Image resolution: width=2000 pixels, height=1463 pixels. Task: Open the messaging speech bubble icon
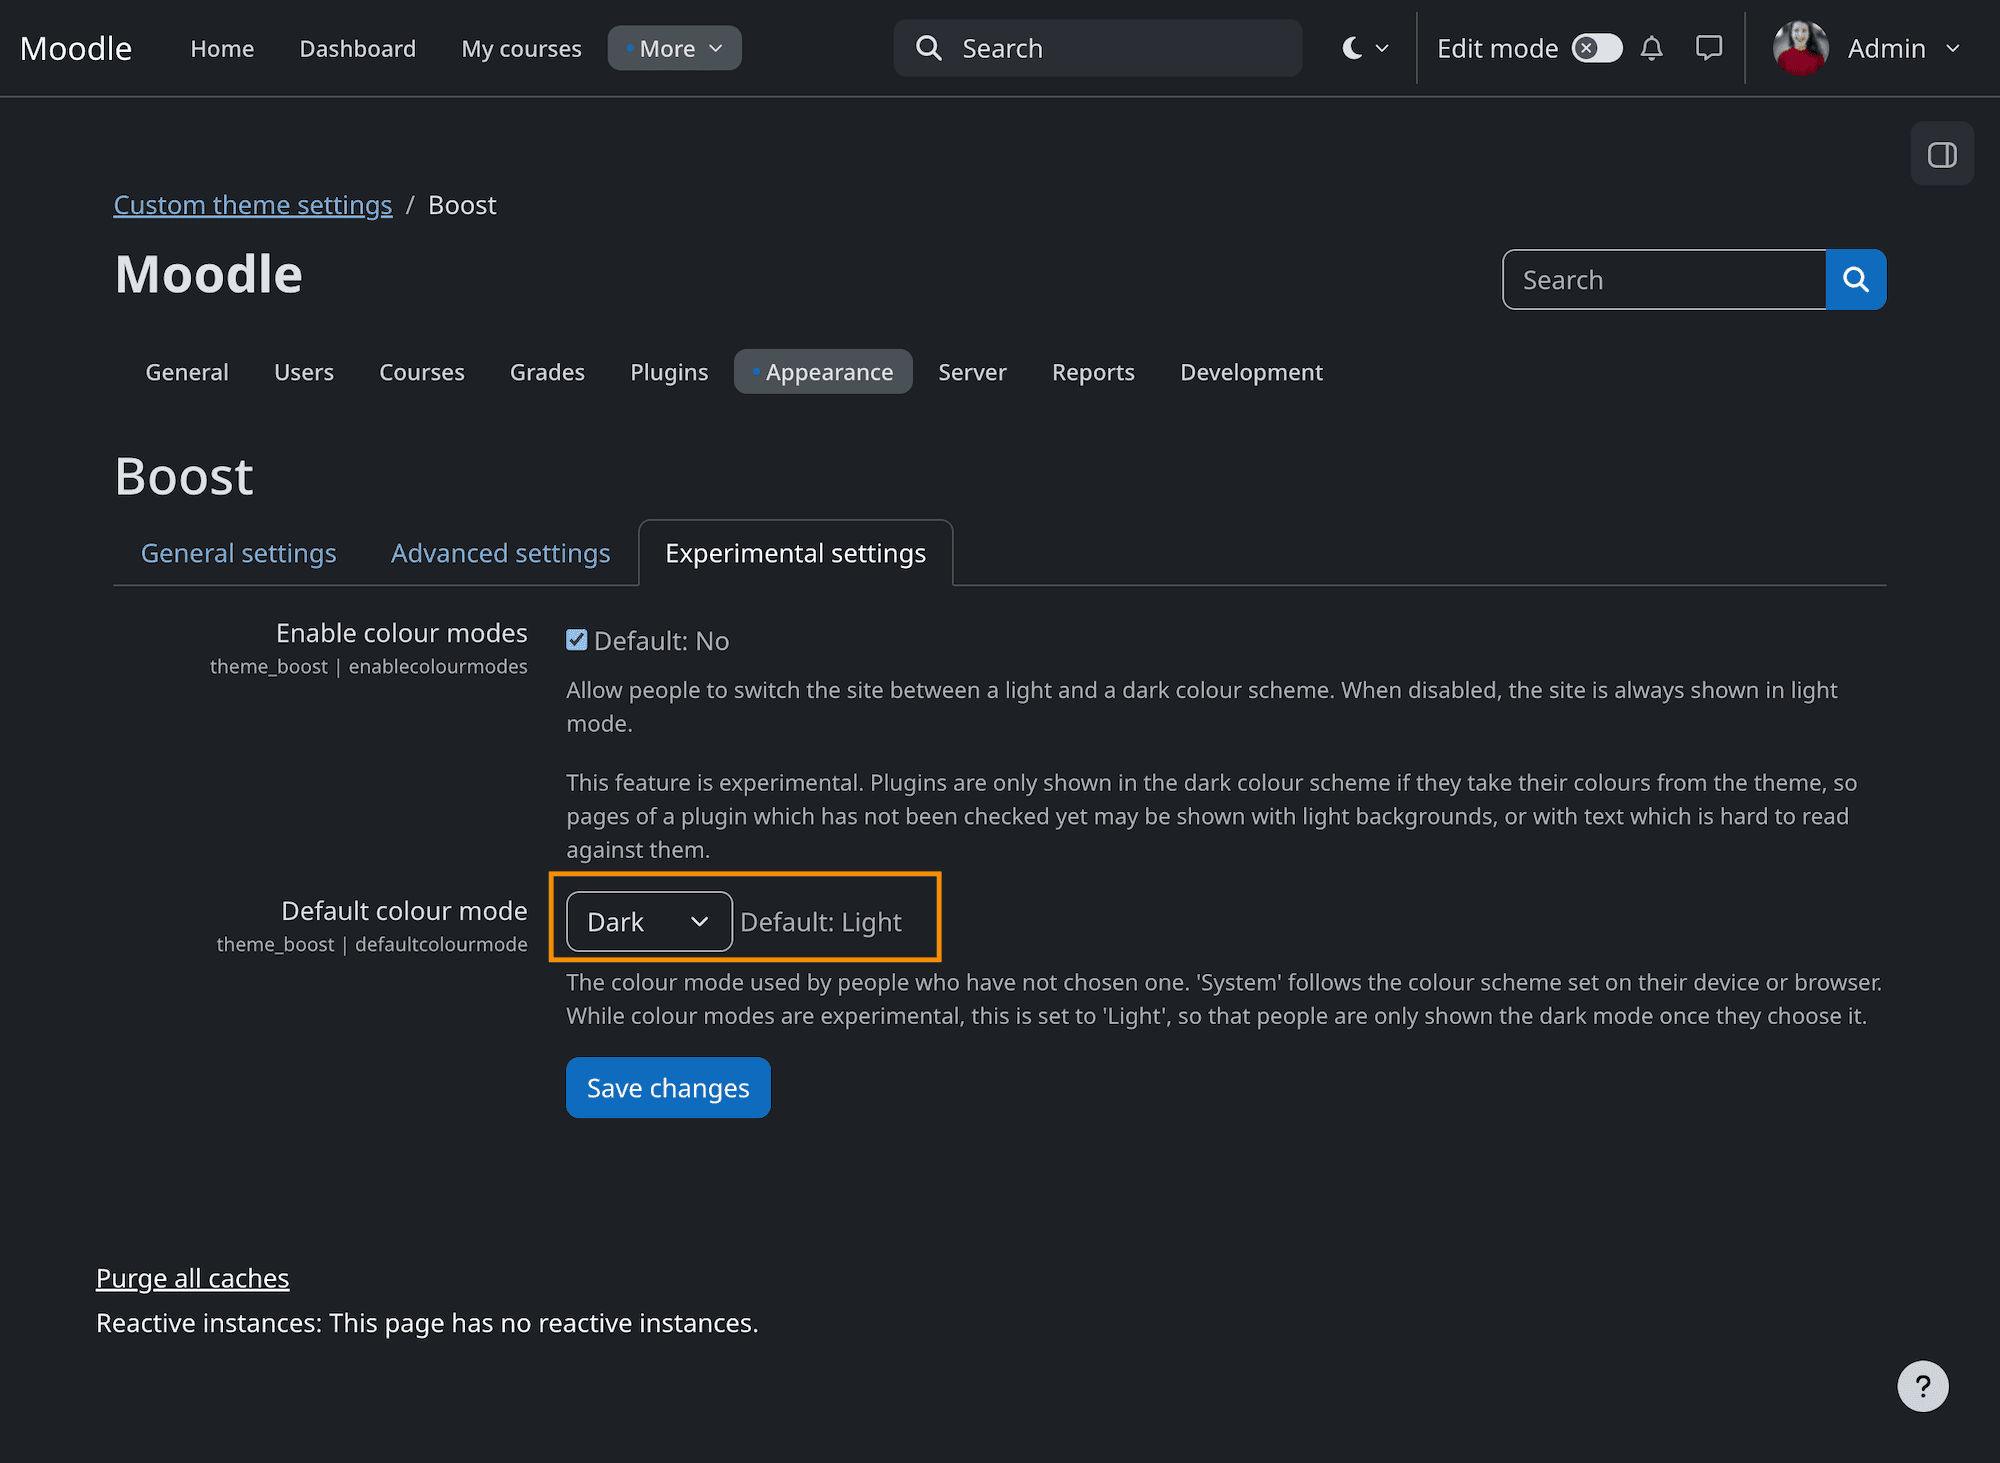(1709, 48)
